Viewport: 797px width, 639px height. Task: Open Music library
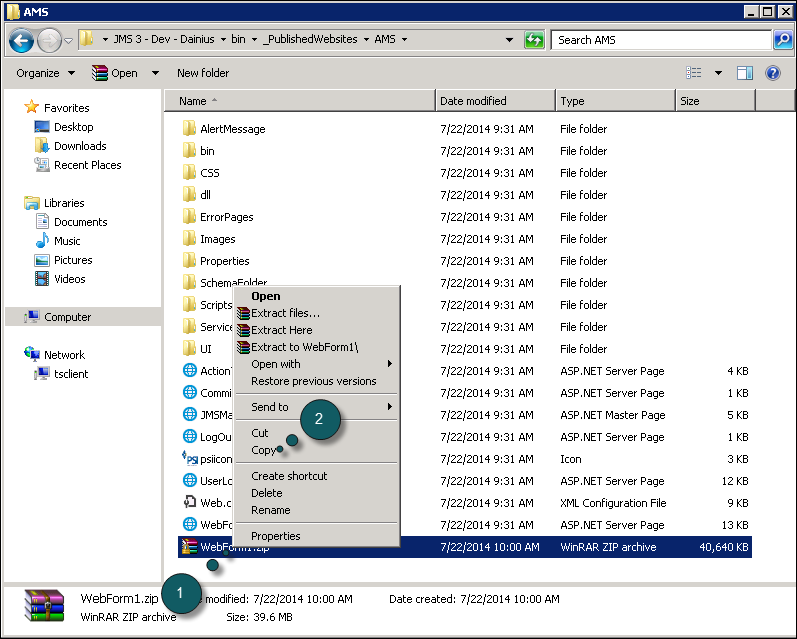[67, 241]
